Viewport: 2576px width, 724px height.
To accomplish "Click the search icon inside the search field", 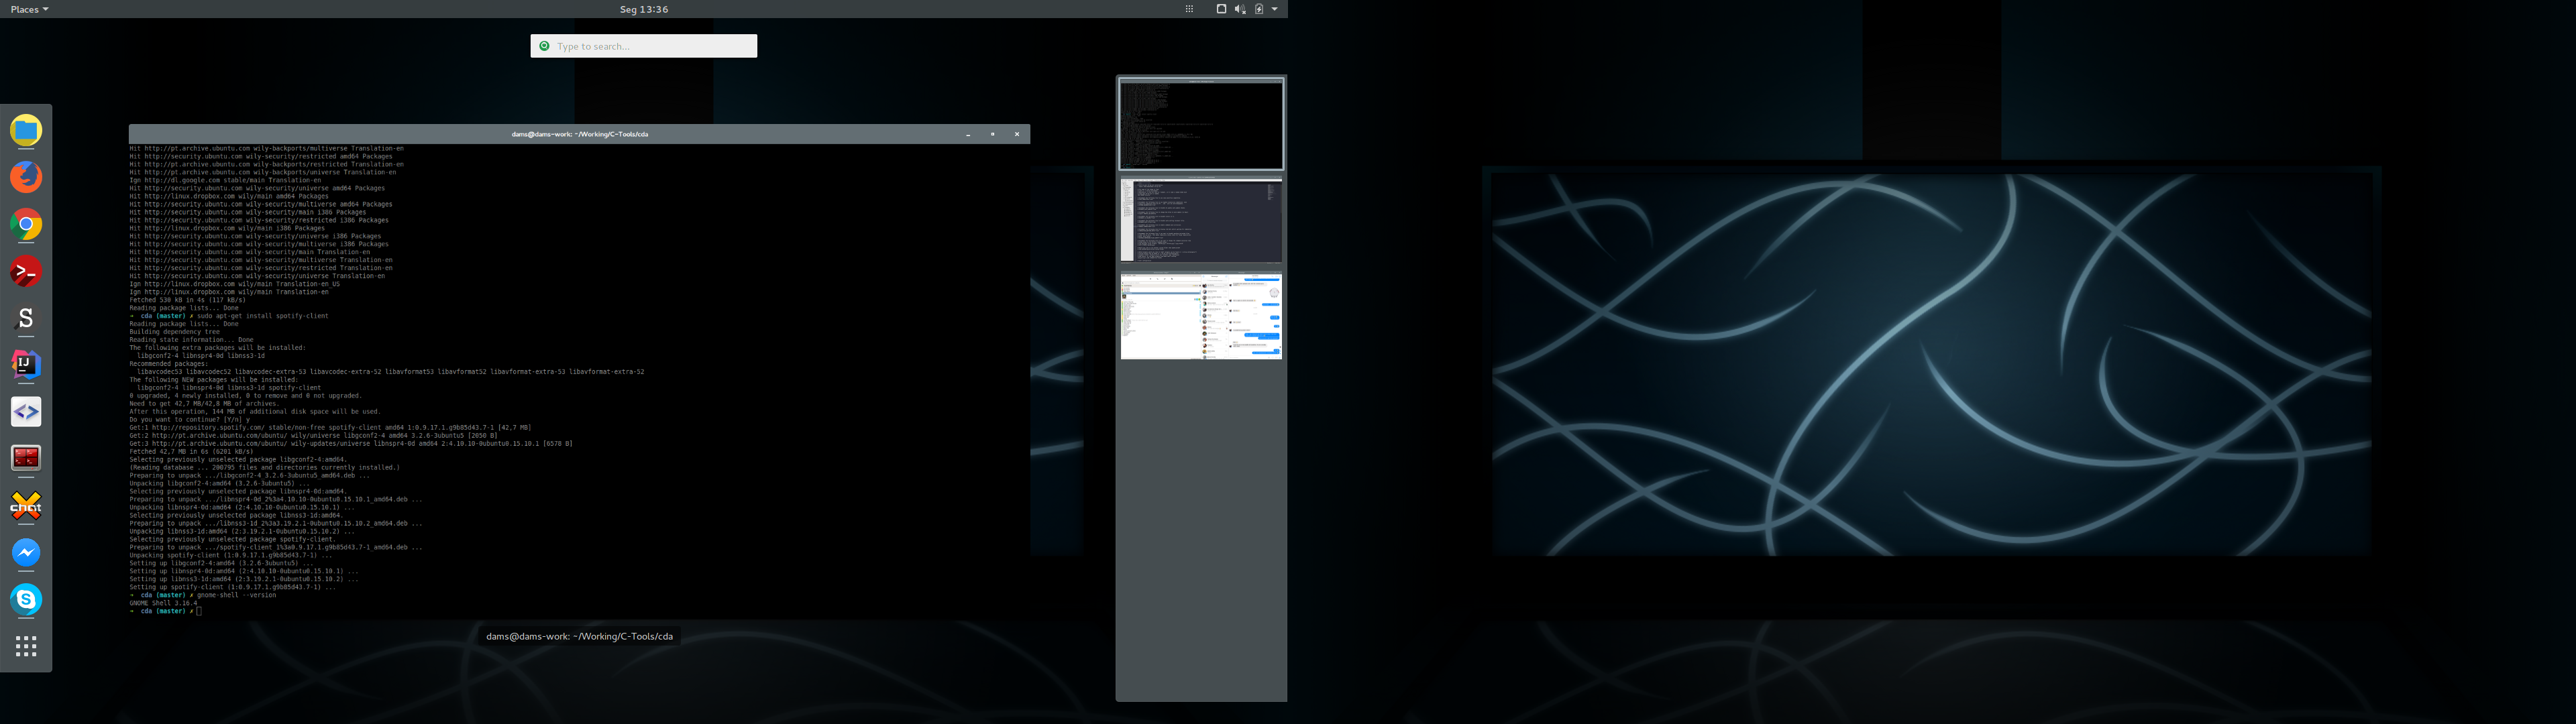I will 544,46.
